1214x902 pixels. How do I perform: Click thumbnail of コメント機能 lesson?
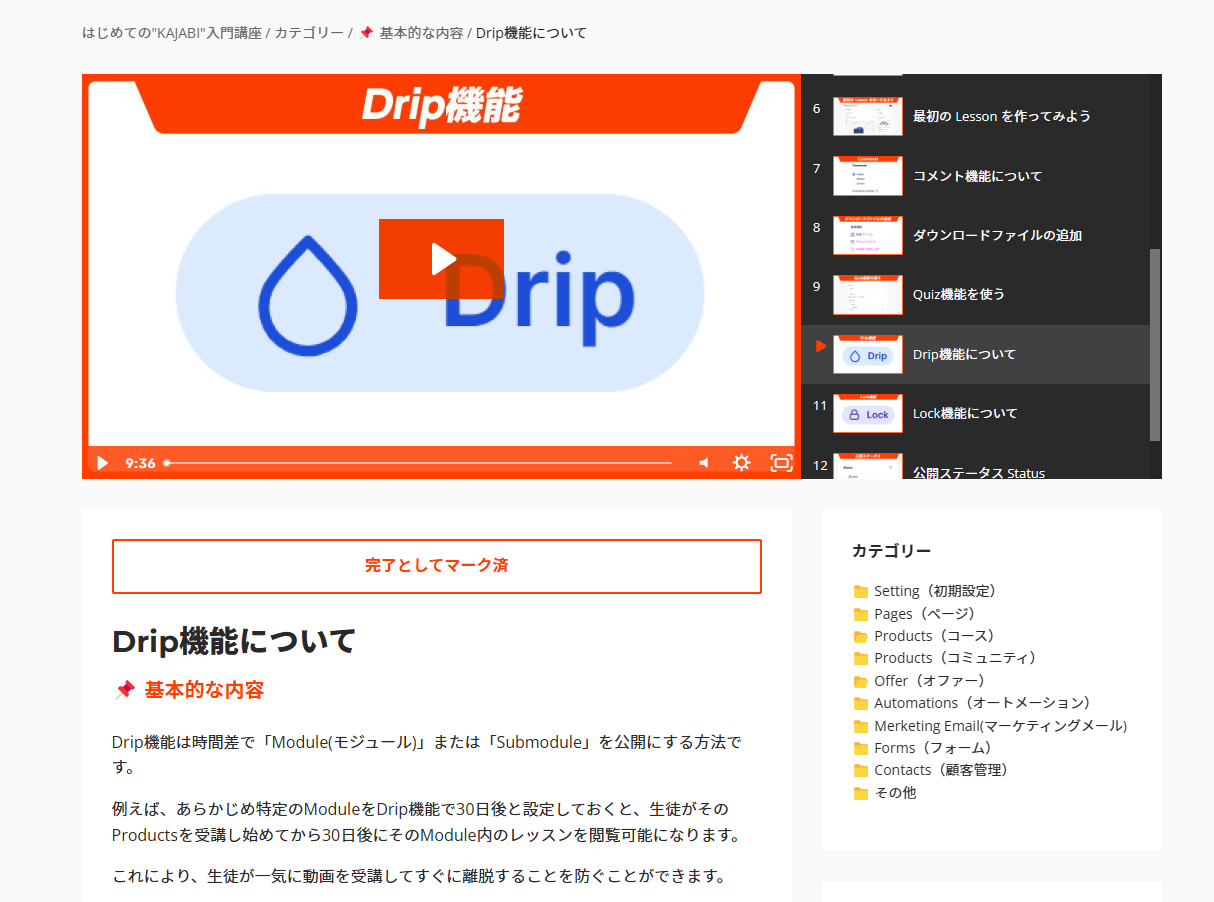coord(868,176)
